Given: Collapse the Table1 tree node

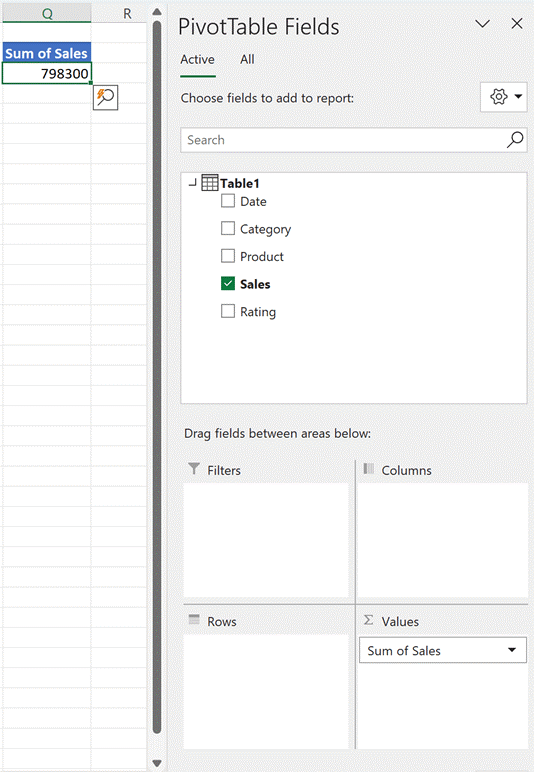Looking at the screenshot, I should (x=193, y=183).
